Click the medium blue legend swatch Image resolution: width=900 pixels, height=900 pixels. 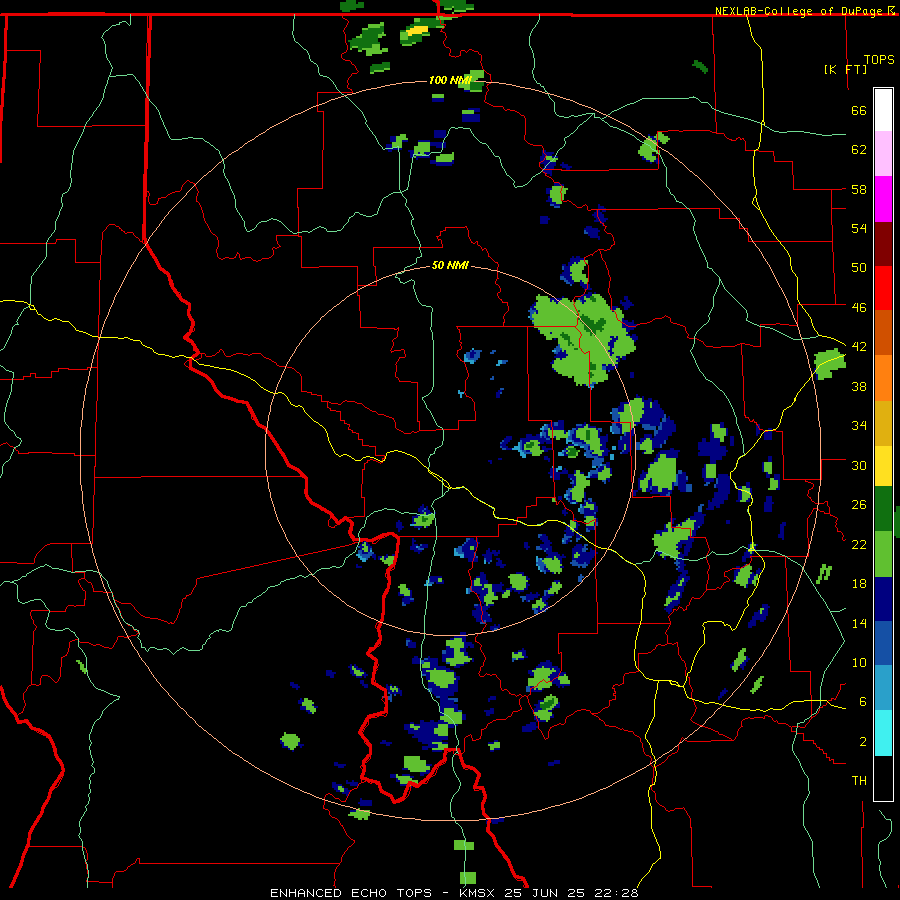pos(883,643)
